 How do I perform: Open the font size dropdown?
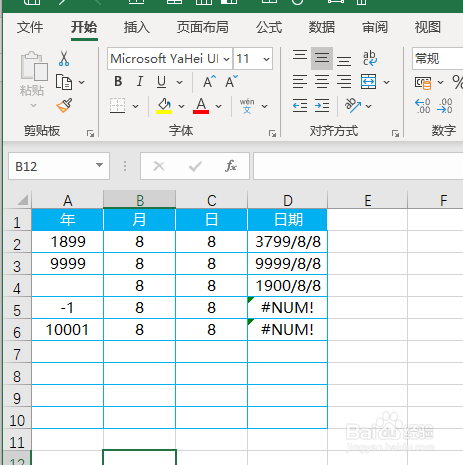pyautogui.click(x=266, y=59)
